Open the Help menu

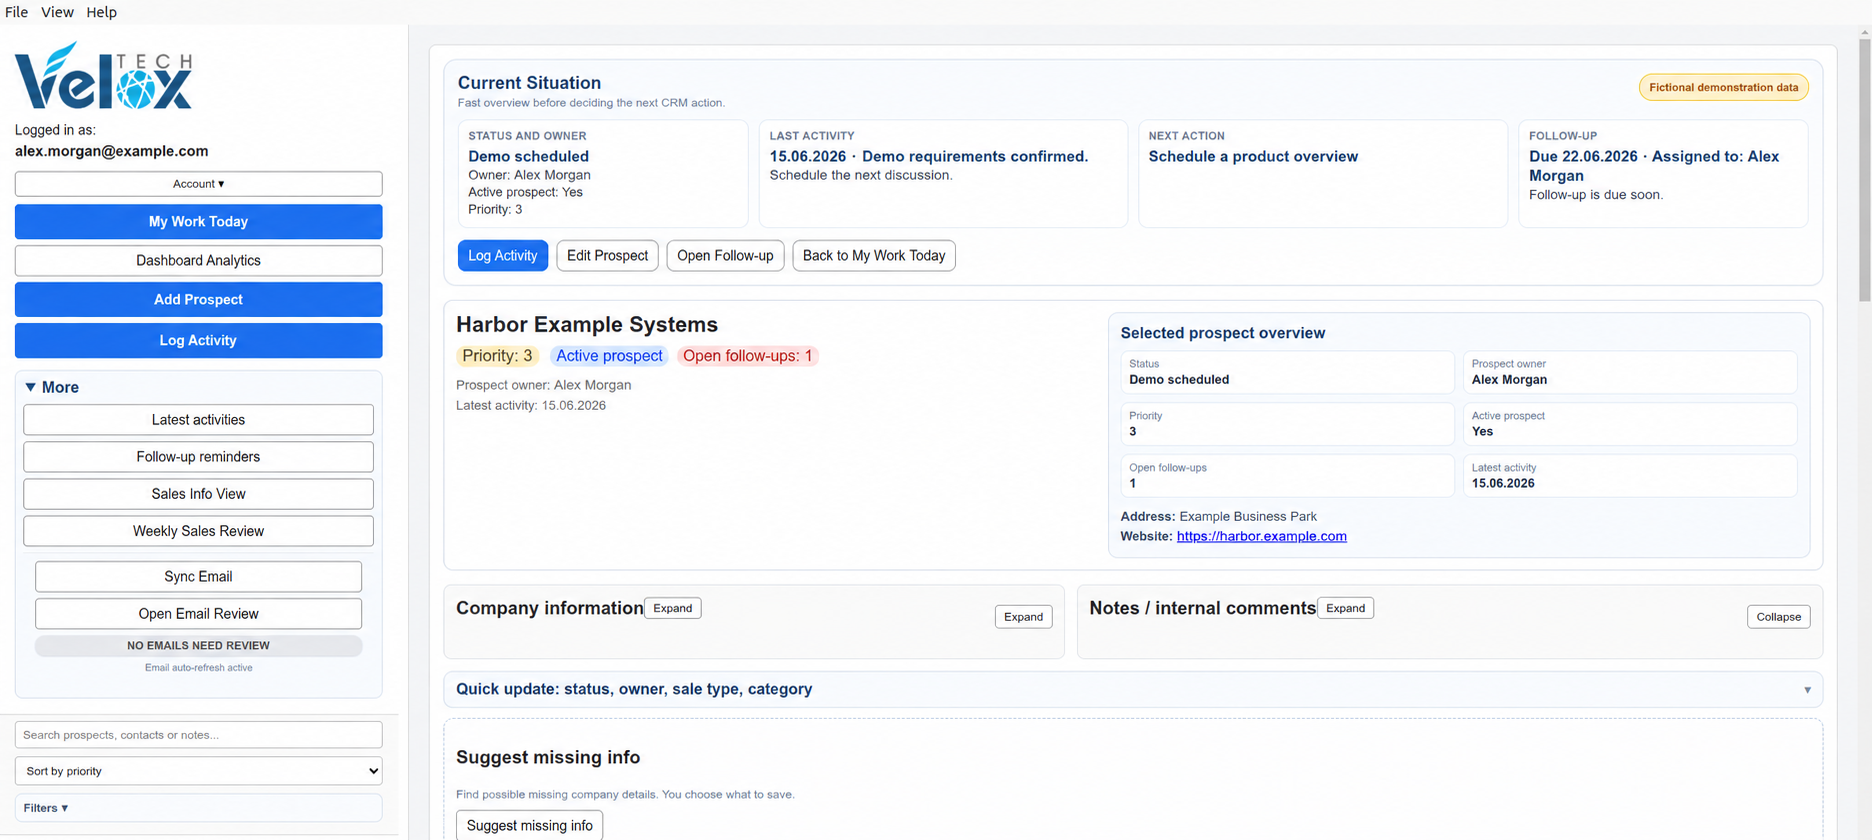[x=101, y=12]
